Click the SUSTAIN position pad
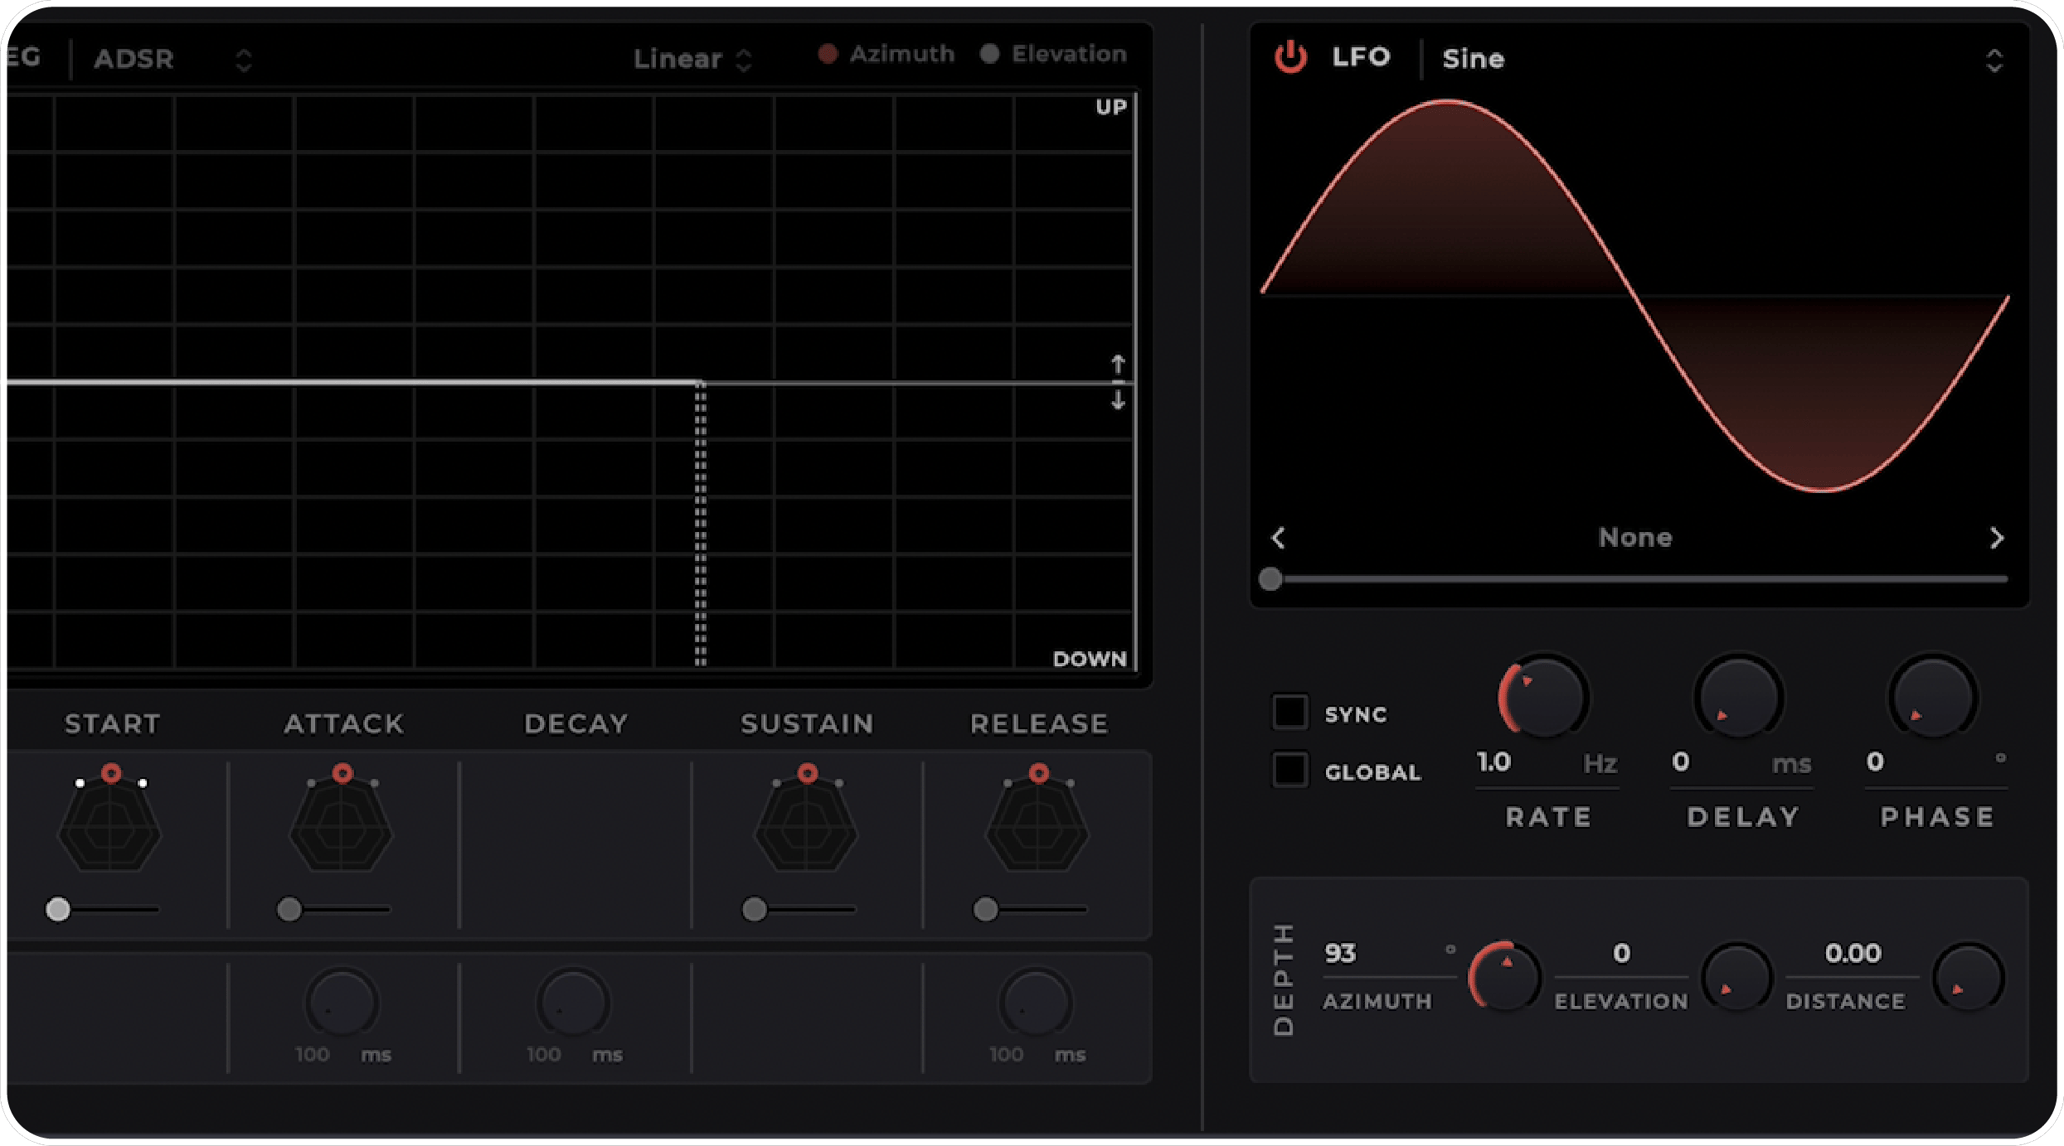Image resolution: width=2064 pixels, height=1146 pixels. [x=806, y=825]
